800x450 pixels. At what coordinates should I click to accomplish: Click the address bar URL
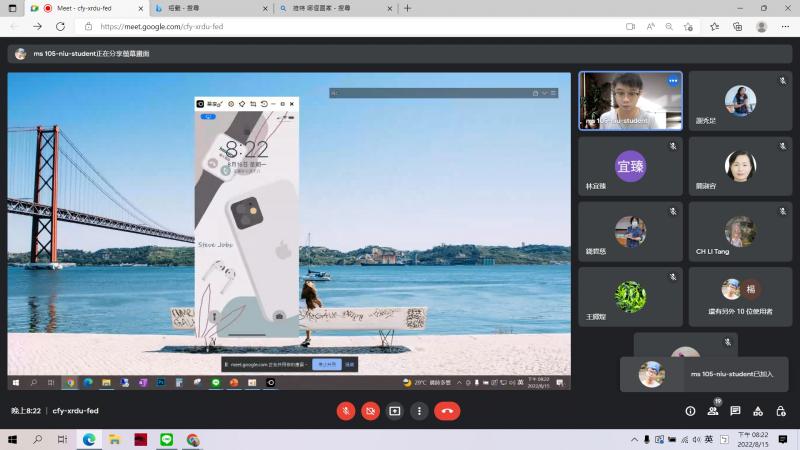pos(162,27)
